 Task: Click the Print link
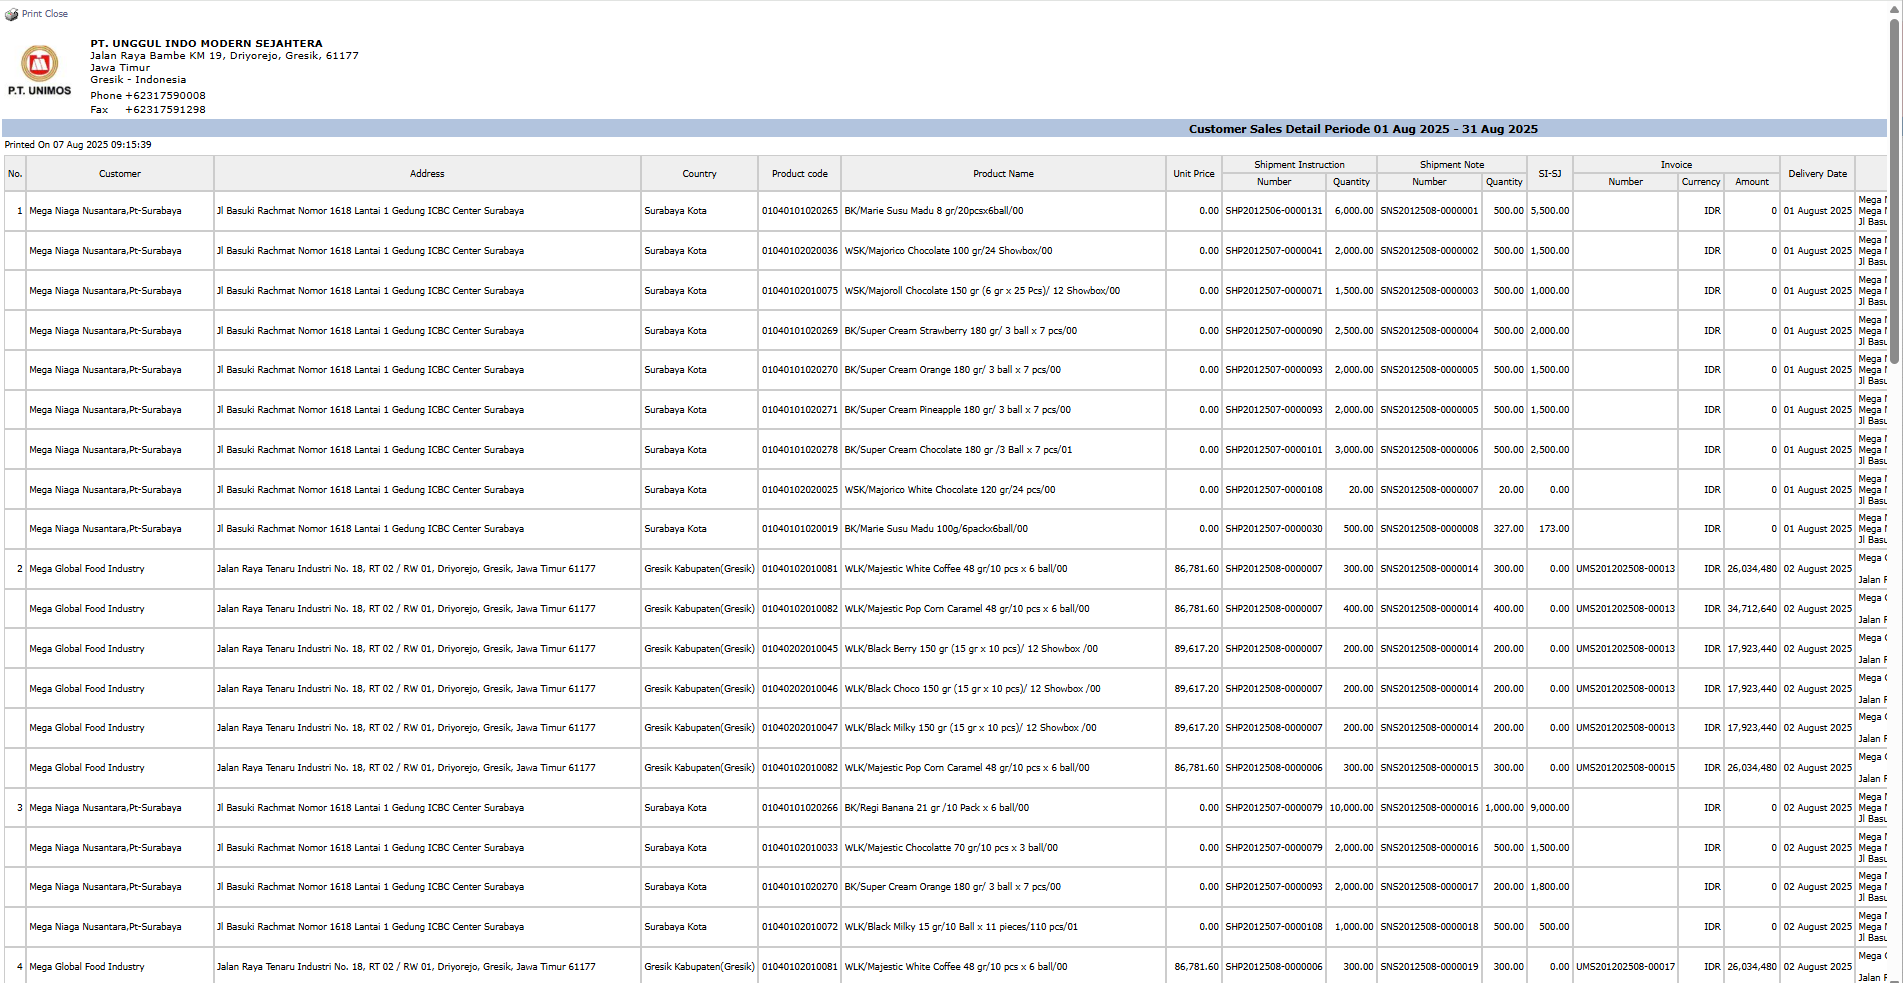32,14
